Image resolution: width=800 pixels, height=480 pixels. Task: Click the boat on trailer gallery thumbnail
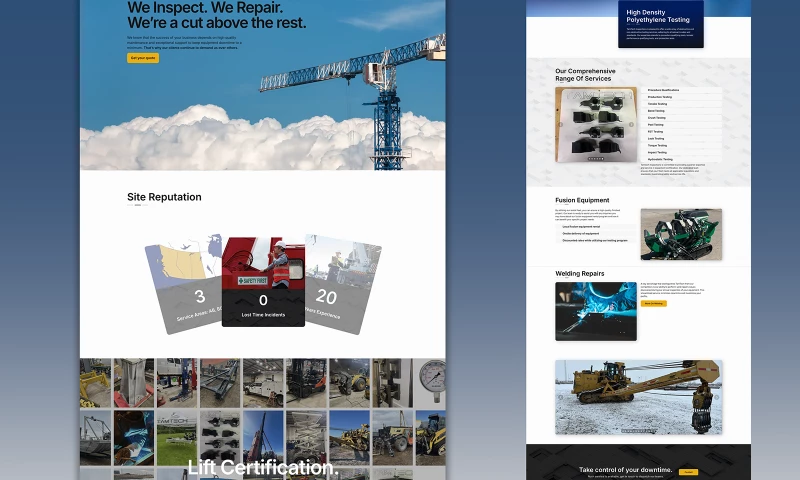click(95, 438)
